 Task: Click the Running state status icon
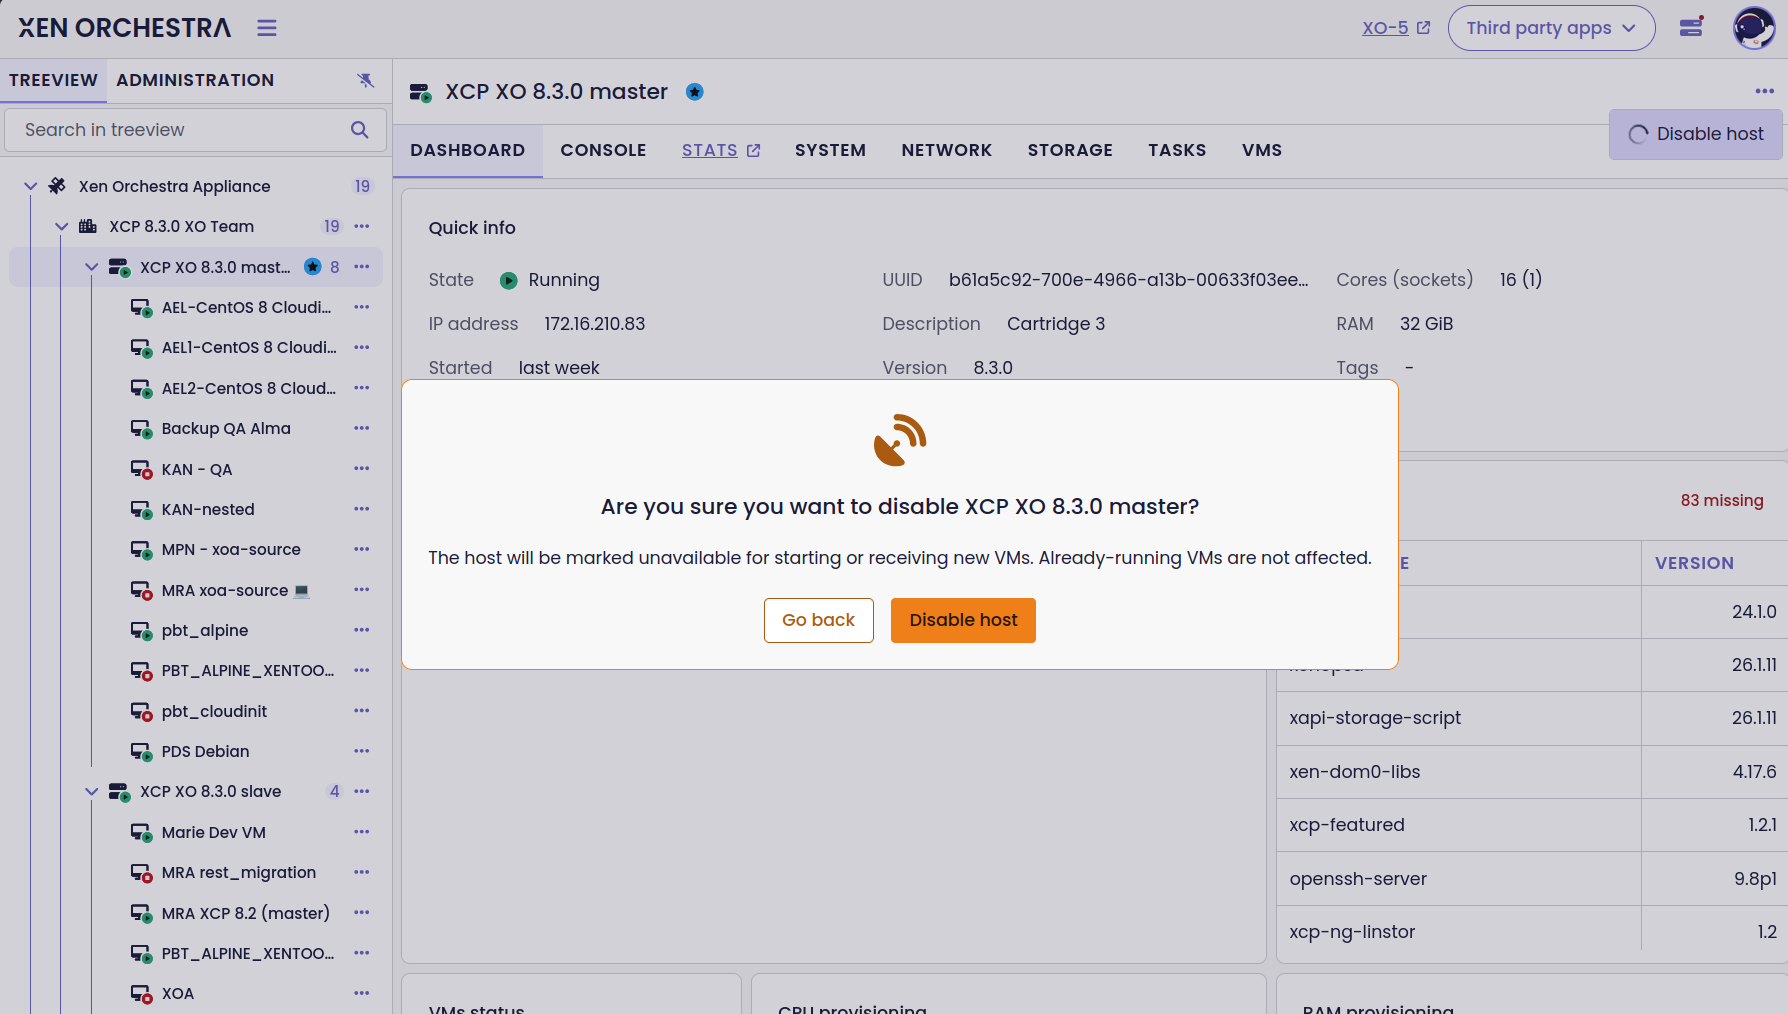tap(509, 281)
